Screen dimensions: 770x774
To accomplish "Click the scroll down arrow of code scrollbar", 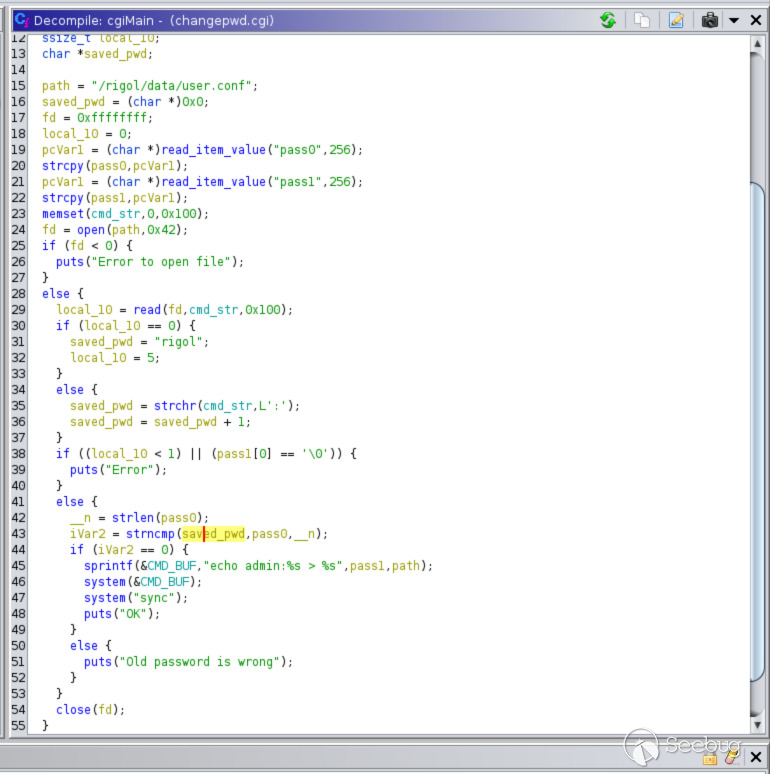I will pyautogui.click(x=757, y=725).
